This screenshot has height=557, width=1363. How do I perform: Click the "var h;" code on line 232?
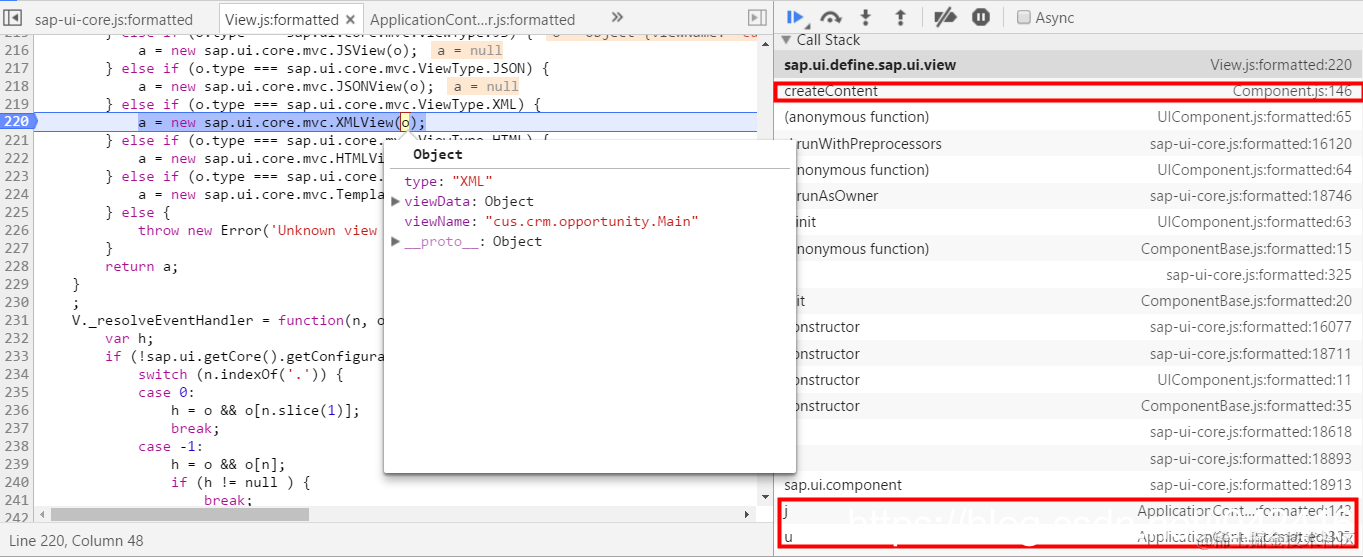(x=129, y=338)
